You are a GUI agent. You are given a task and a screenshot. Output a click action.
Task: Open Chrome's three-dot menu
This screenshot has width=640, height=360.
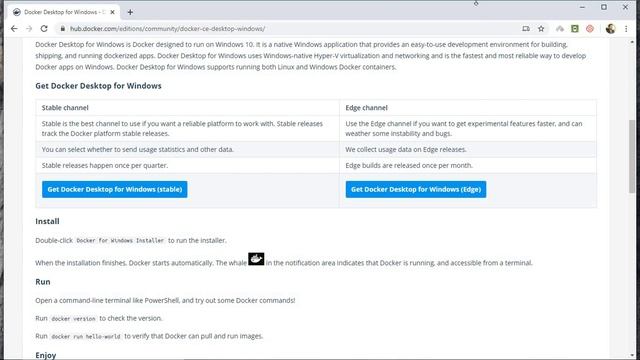click(626, 29)
